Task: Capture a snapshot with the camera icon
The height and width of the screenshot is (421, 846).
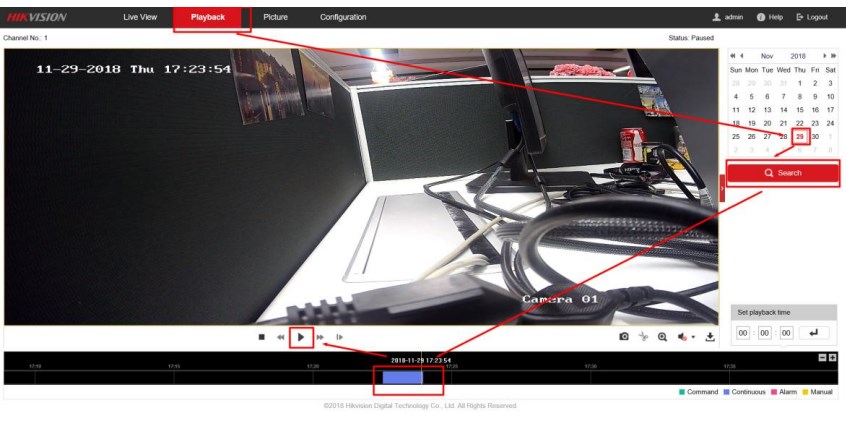Action: (x=624, y=338)
